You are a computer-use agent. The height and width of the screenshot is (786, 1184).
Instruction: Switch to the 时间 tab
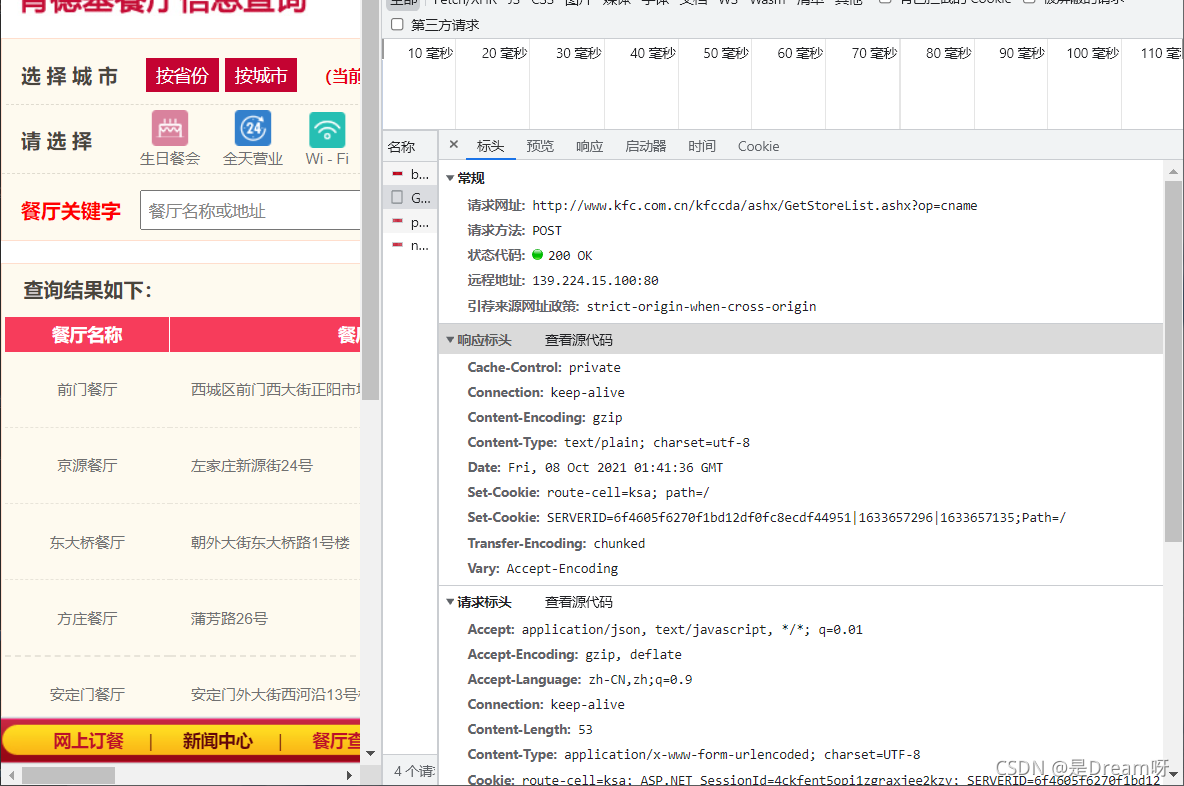701,146
